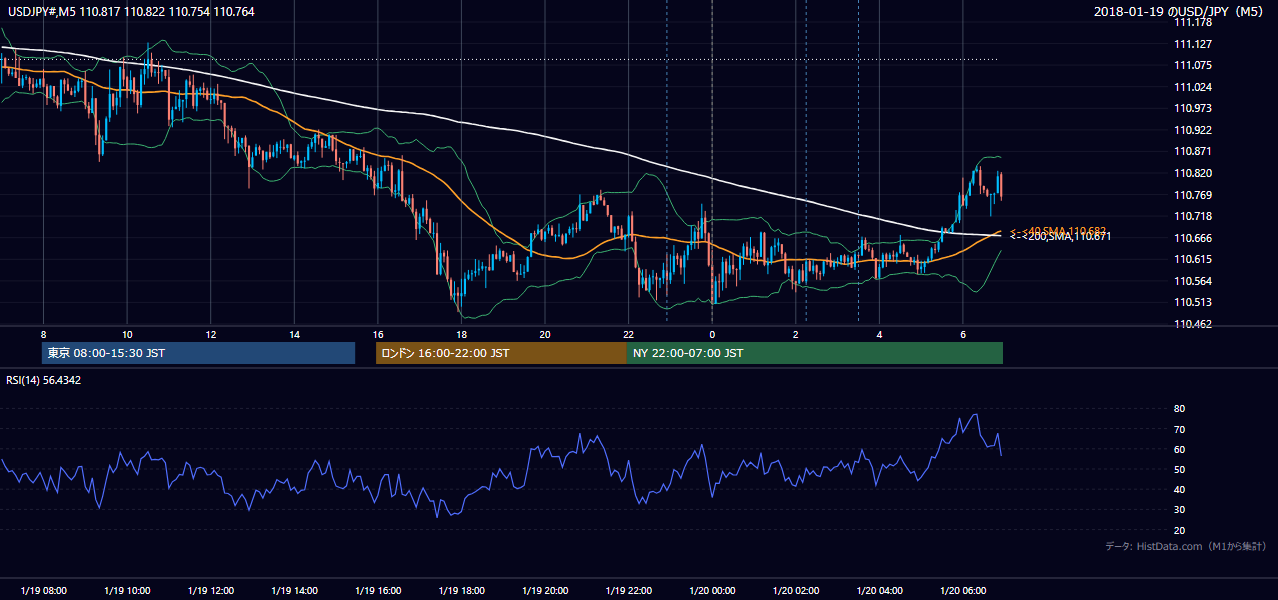Click the データ: HistData.com source credit
This screenshot has width=1278, height=600.
(1186, 547)
